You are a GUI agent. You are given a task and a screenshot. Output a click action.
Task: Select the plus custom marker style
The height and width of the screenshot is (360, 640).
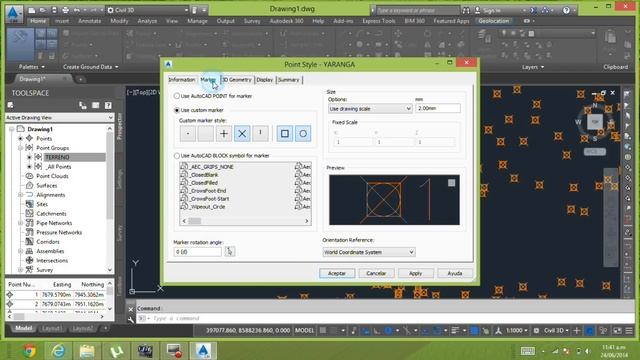224,133
